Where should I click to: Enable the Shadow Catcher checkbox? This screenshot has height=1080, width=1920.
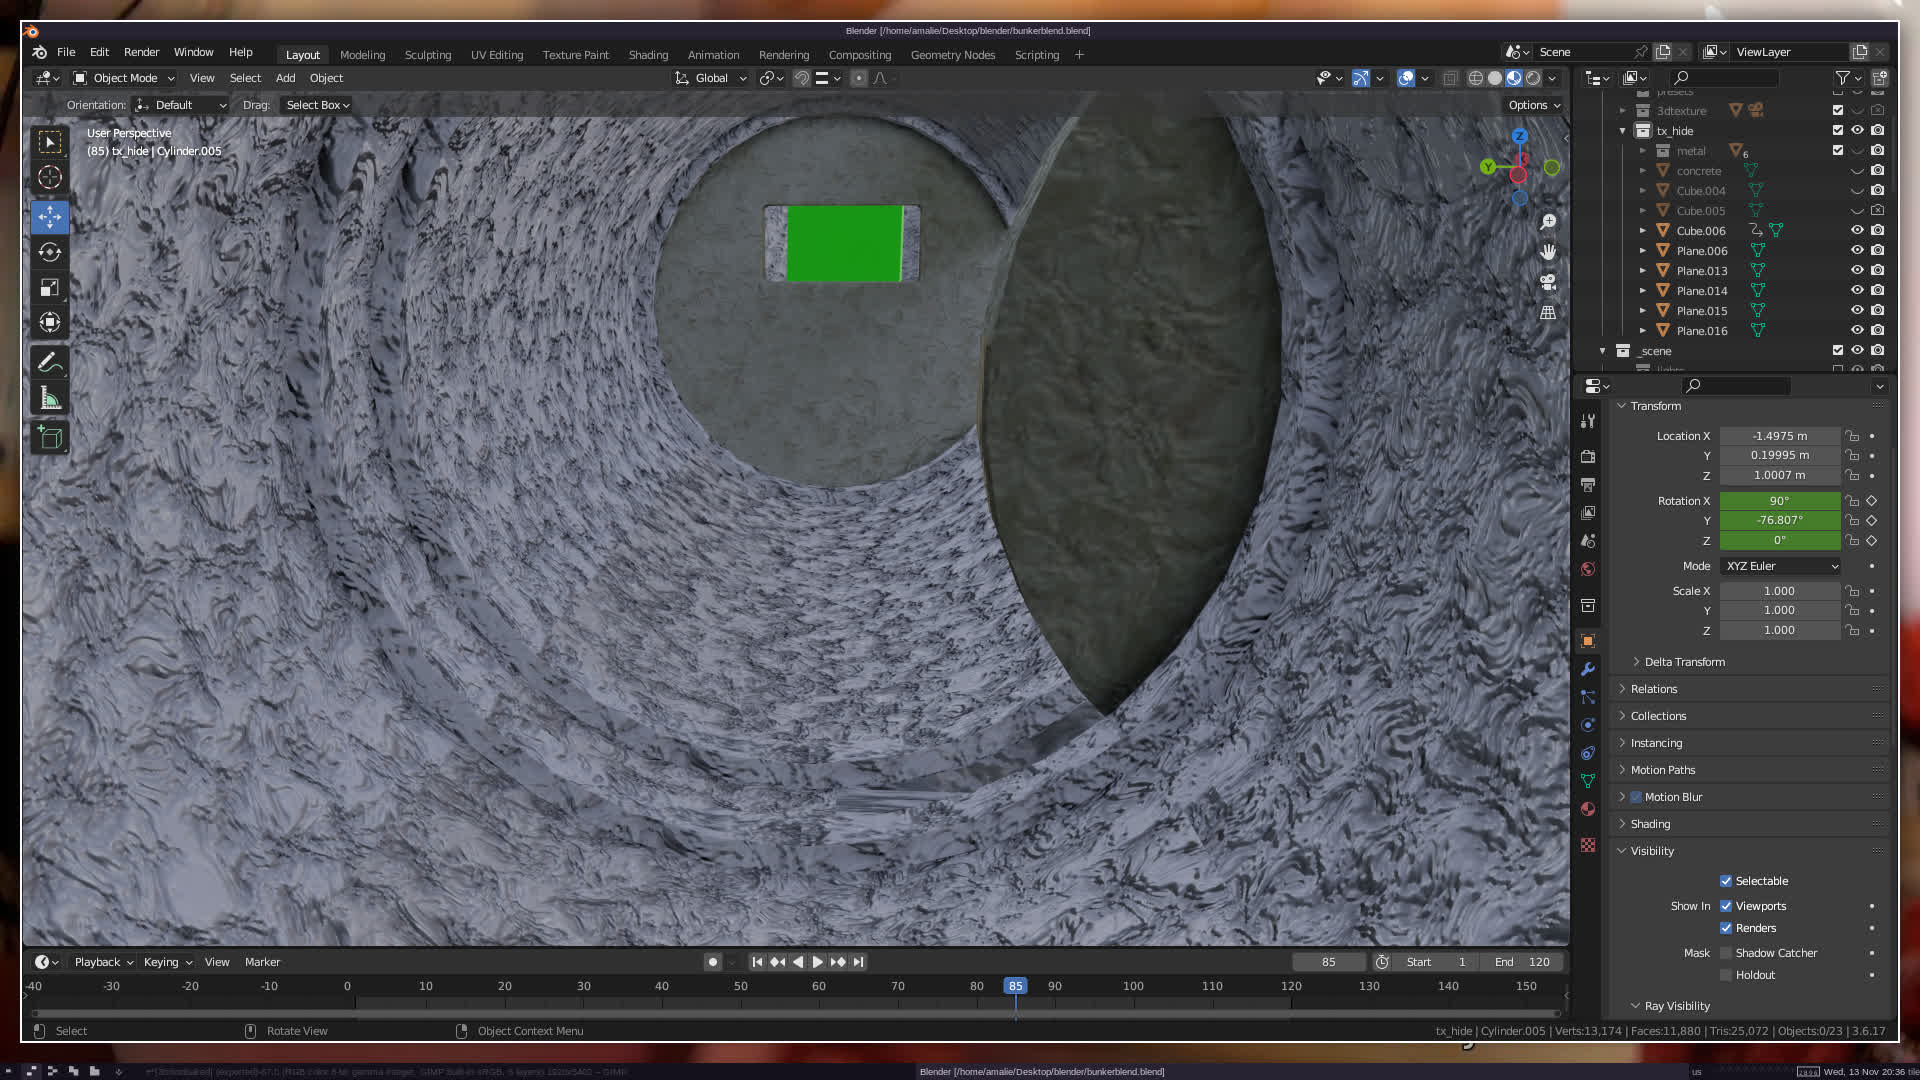click(x=1726, y=953)
